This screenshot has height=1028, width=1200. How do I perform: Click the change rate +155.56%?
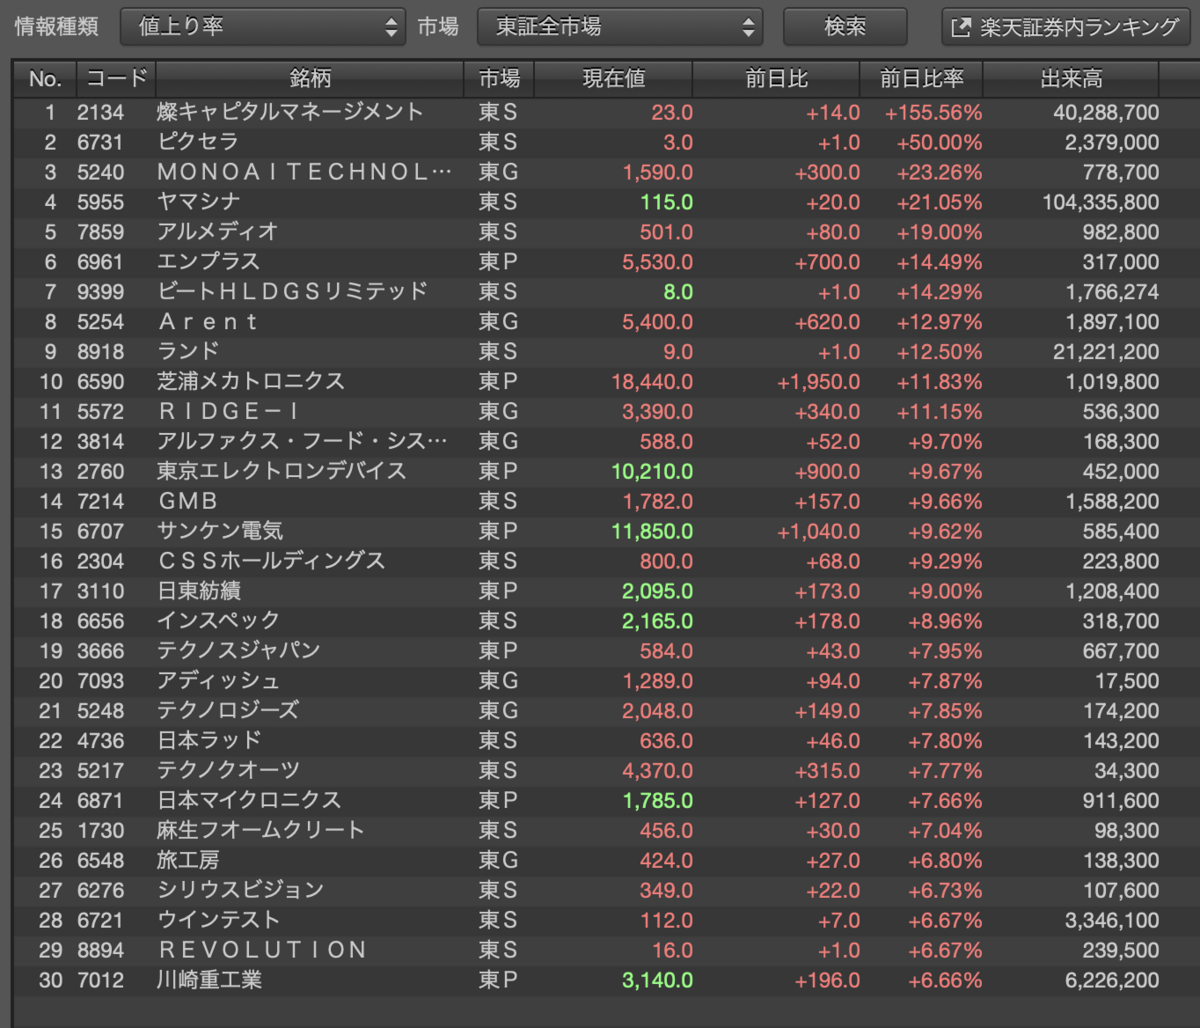pyautogui.click(x=933, y=112)
